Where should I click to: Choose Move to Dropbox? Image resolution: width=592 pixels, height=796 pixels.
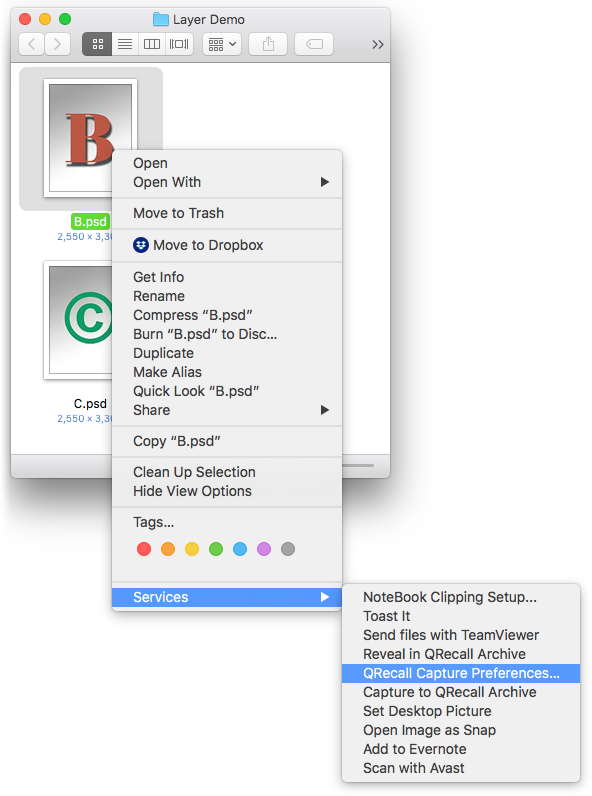coord(226,245)
